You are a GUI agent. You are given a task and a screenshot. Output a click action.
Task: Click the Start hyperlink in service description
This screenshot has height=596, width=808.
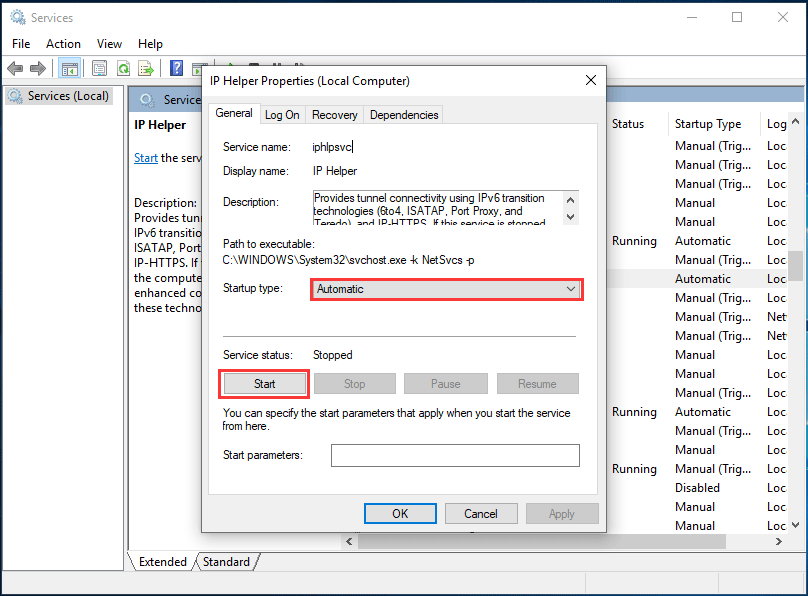coord(145,157)
